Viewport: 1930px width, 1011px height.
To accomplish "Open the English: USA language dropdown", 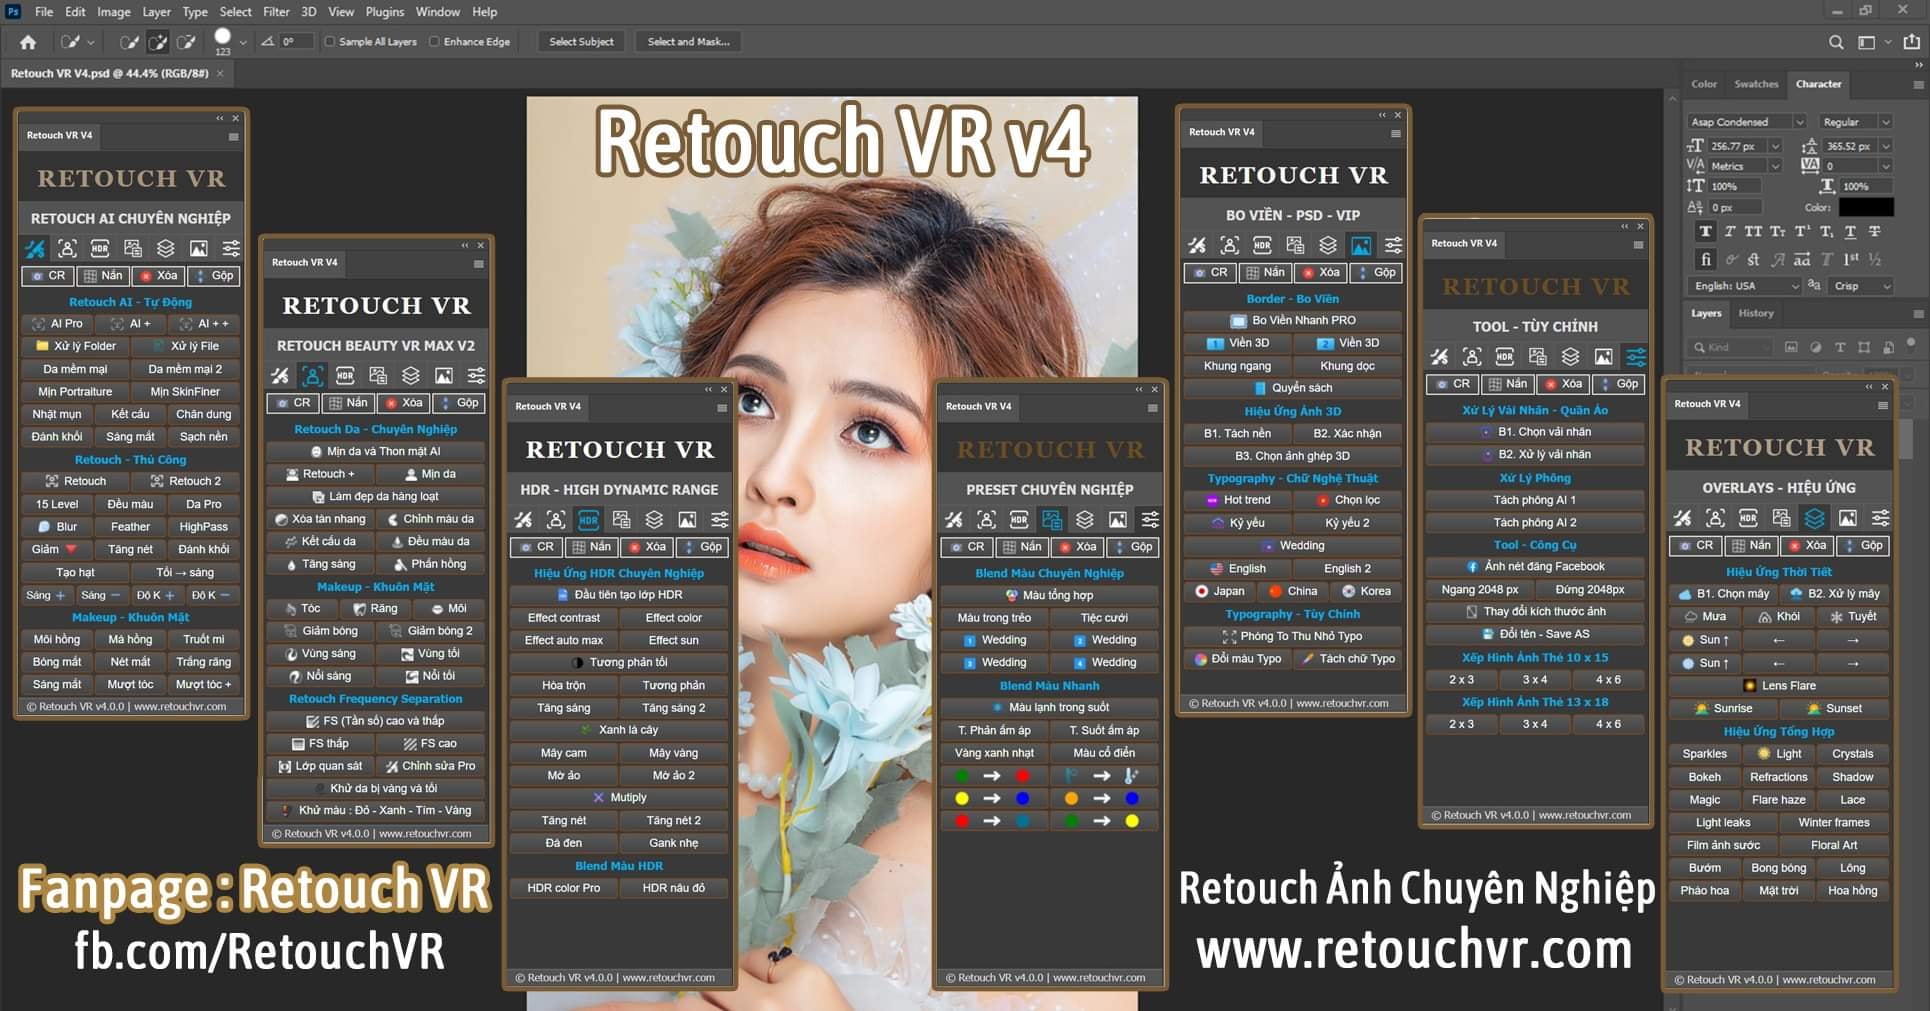I will [x=1744, y=286].
